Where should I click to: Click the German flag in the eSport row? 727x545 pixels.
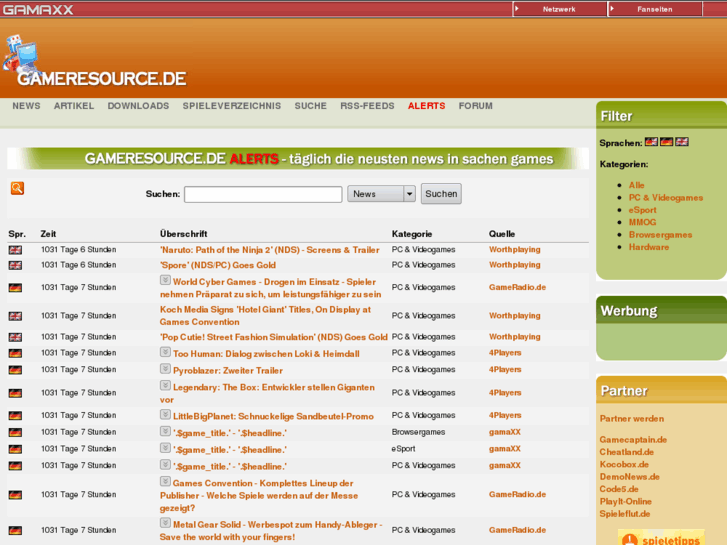[15, 449]
